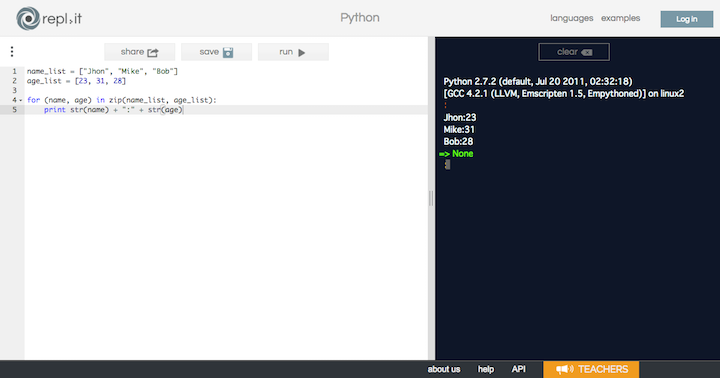Open the languages page
The image size is (720, 378).
click(x=572, y=18)
